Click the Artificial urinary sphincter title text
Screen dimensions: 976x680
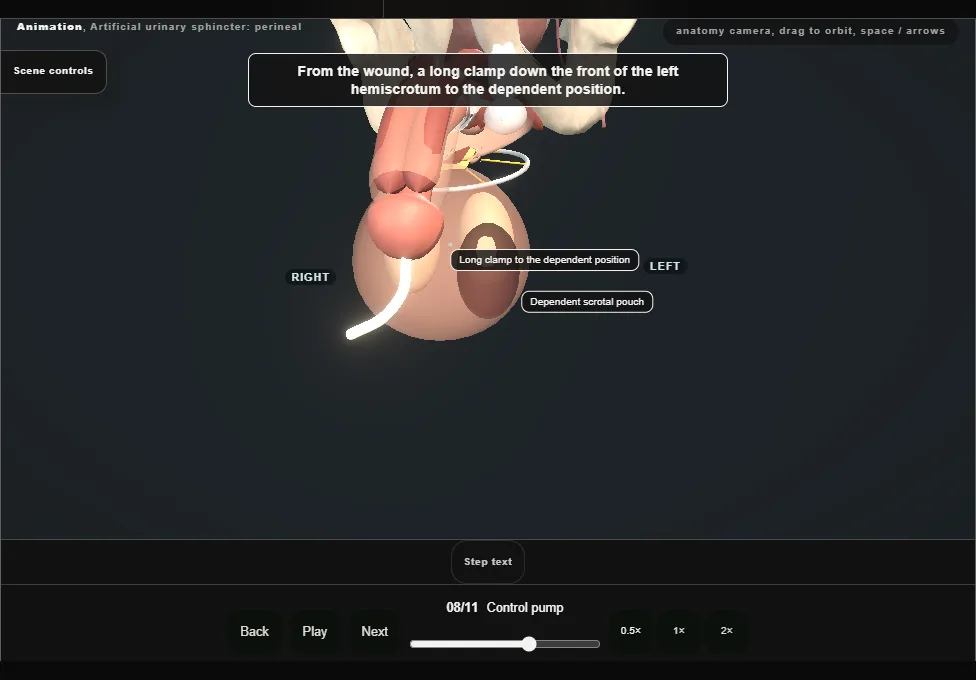[196, 27]
